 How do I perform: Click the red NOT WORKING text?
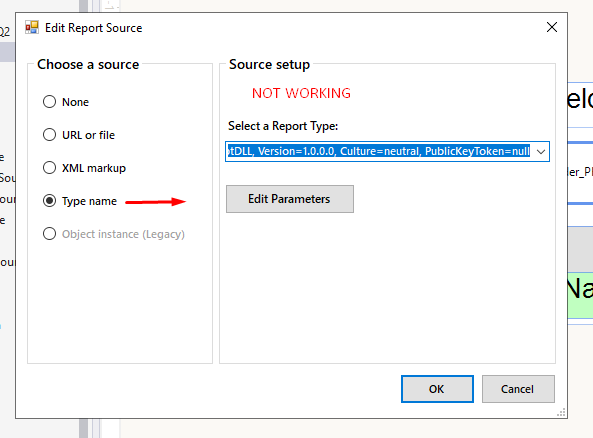[x=301, y=93]
